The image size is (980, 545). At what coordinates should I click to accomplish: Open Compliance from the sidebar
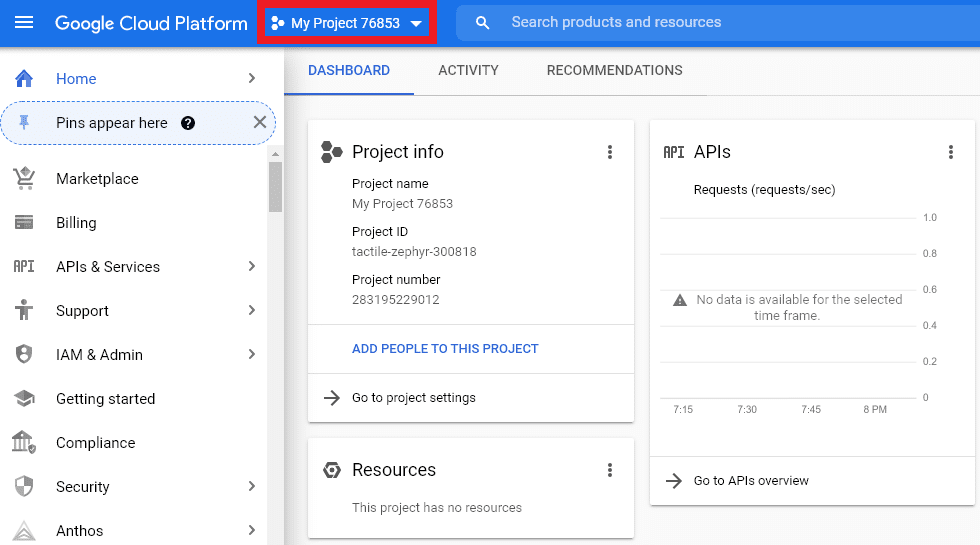click(x=96, y=443)
